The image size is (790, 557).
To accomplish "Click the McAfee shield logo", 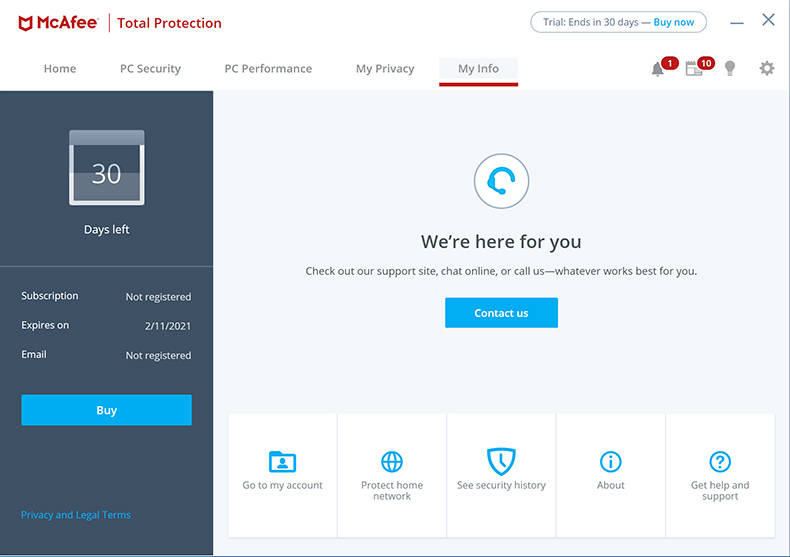I will click(x=26, y=23).
